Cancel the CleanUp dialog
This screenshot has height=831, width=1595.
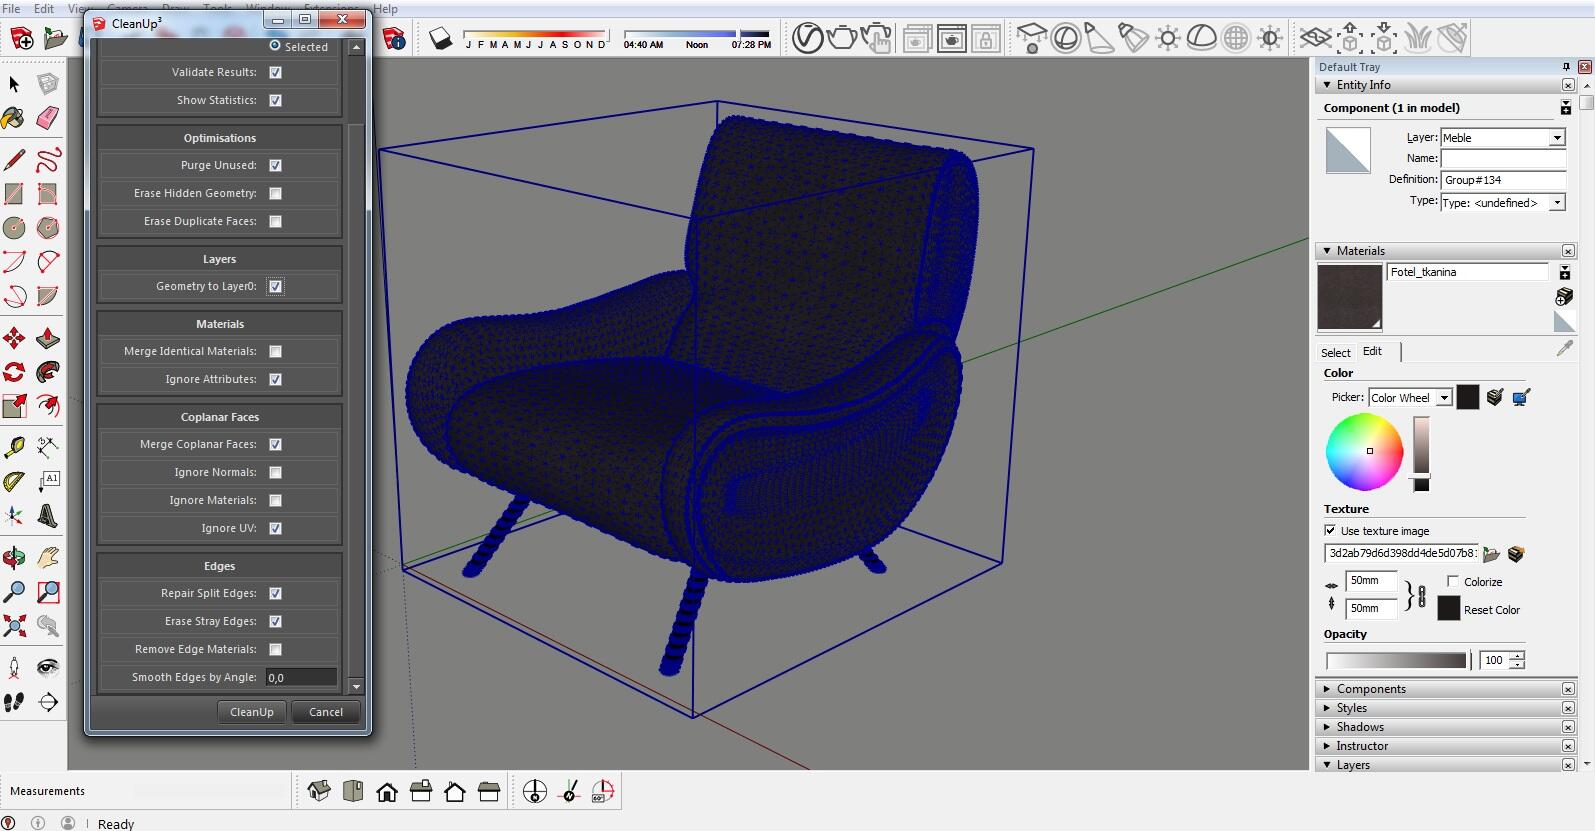coord(326,712)
